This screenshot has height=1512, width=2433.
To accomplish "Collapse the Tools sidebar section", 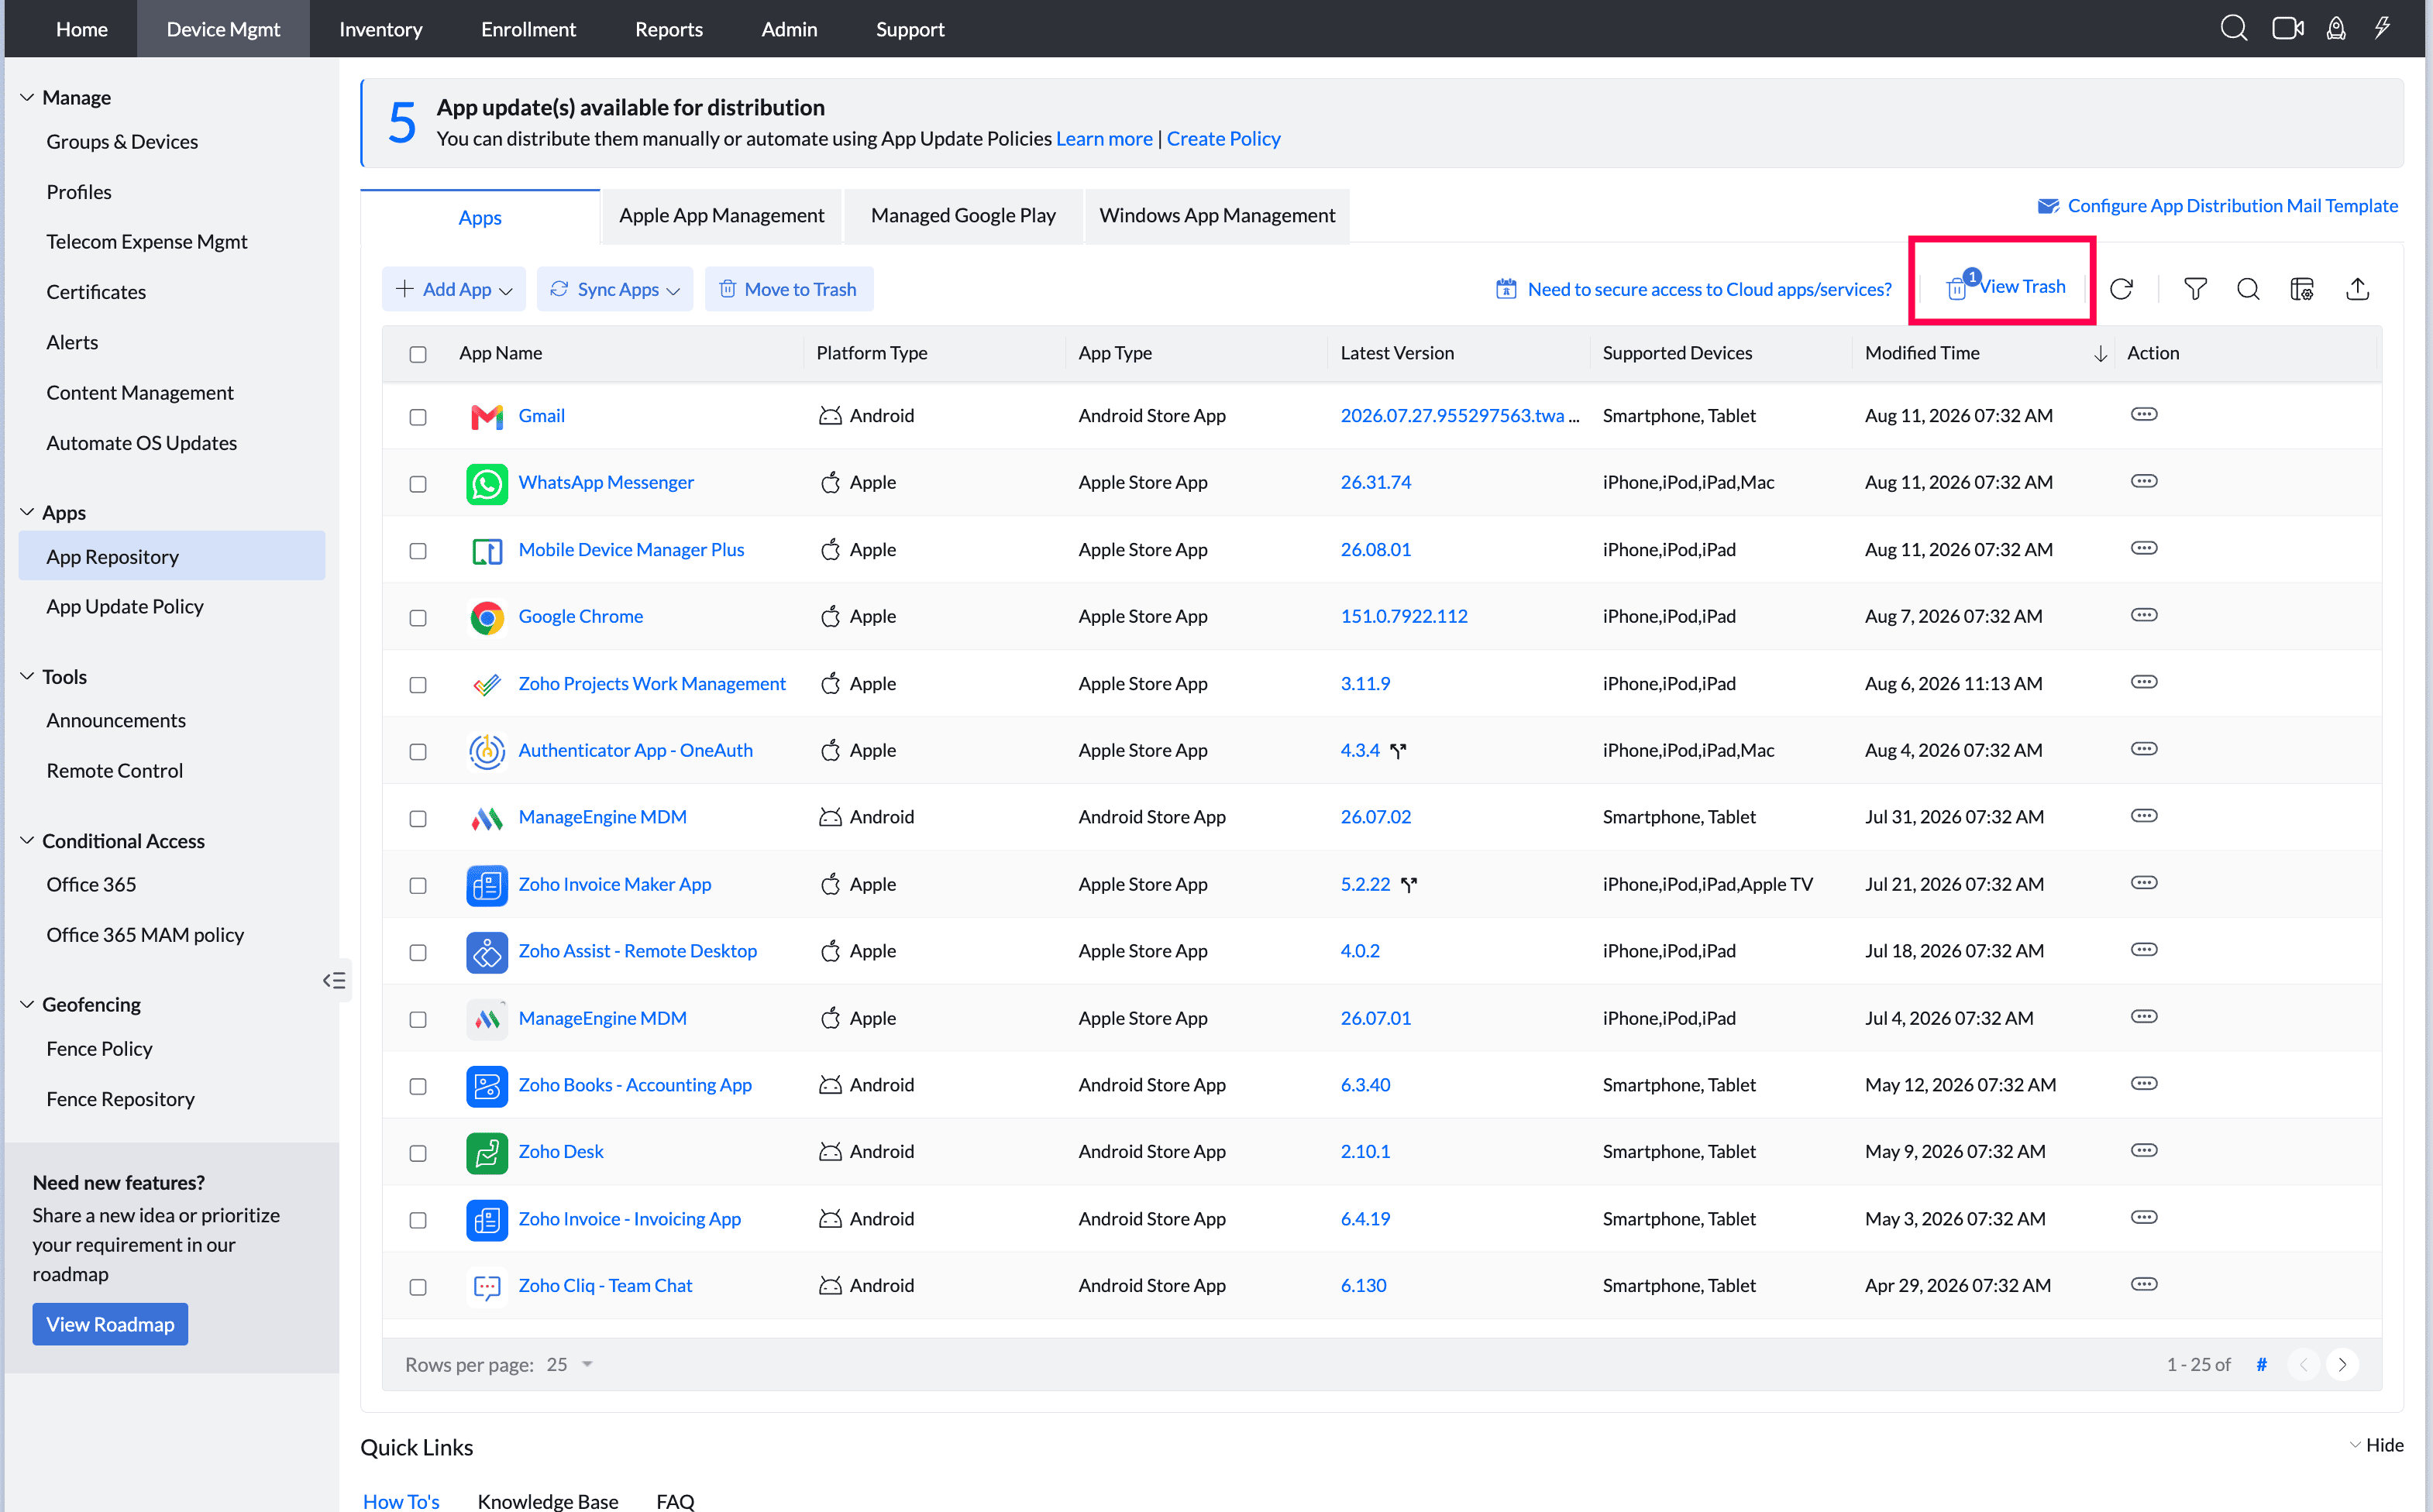I will (27, 676).
